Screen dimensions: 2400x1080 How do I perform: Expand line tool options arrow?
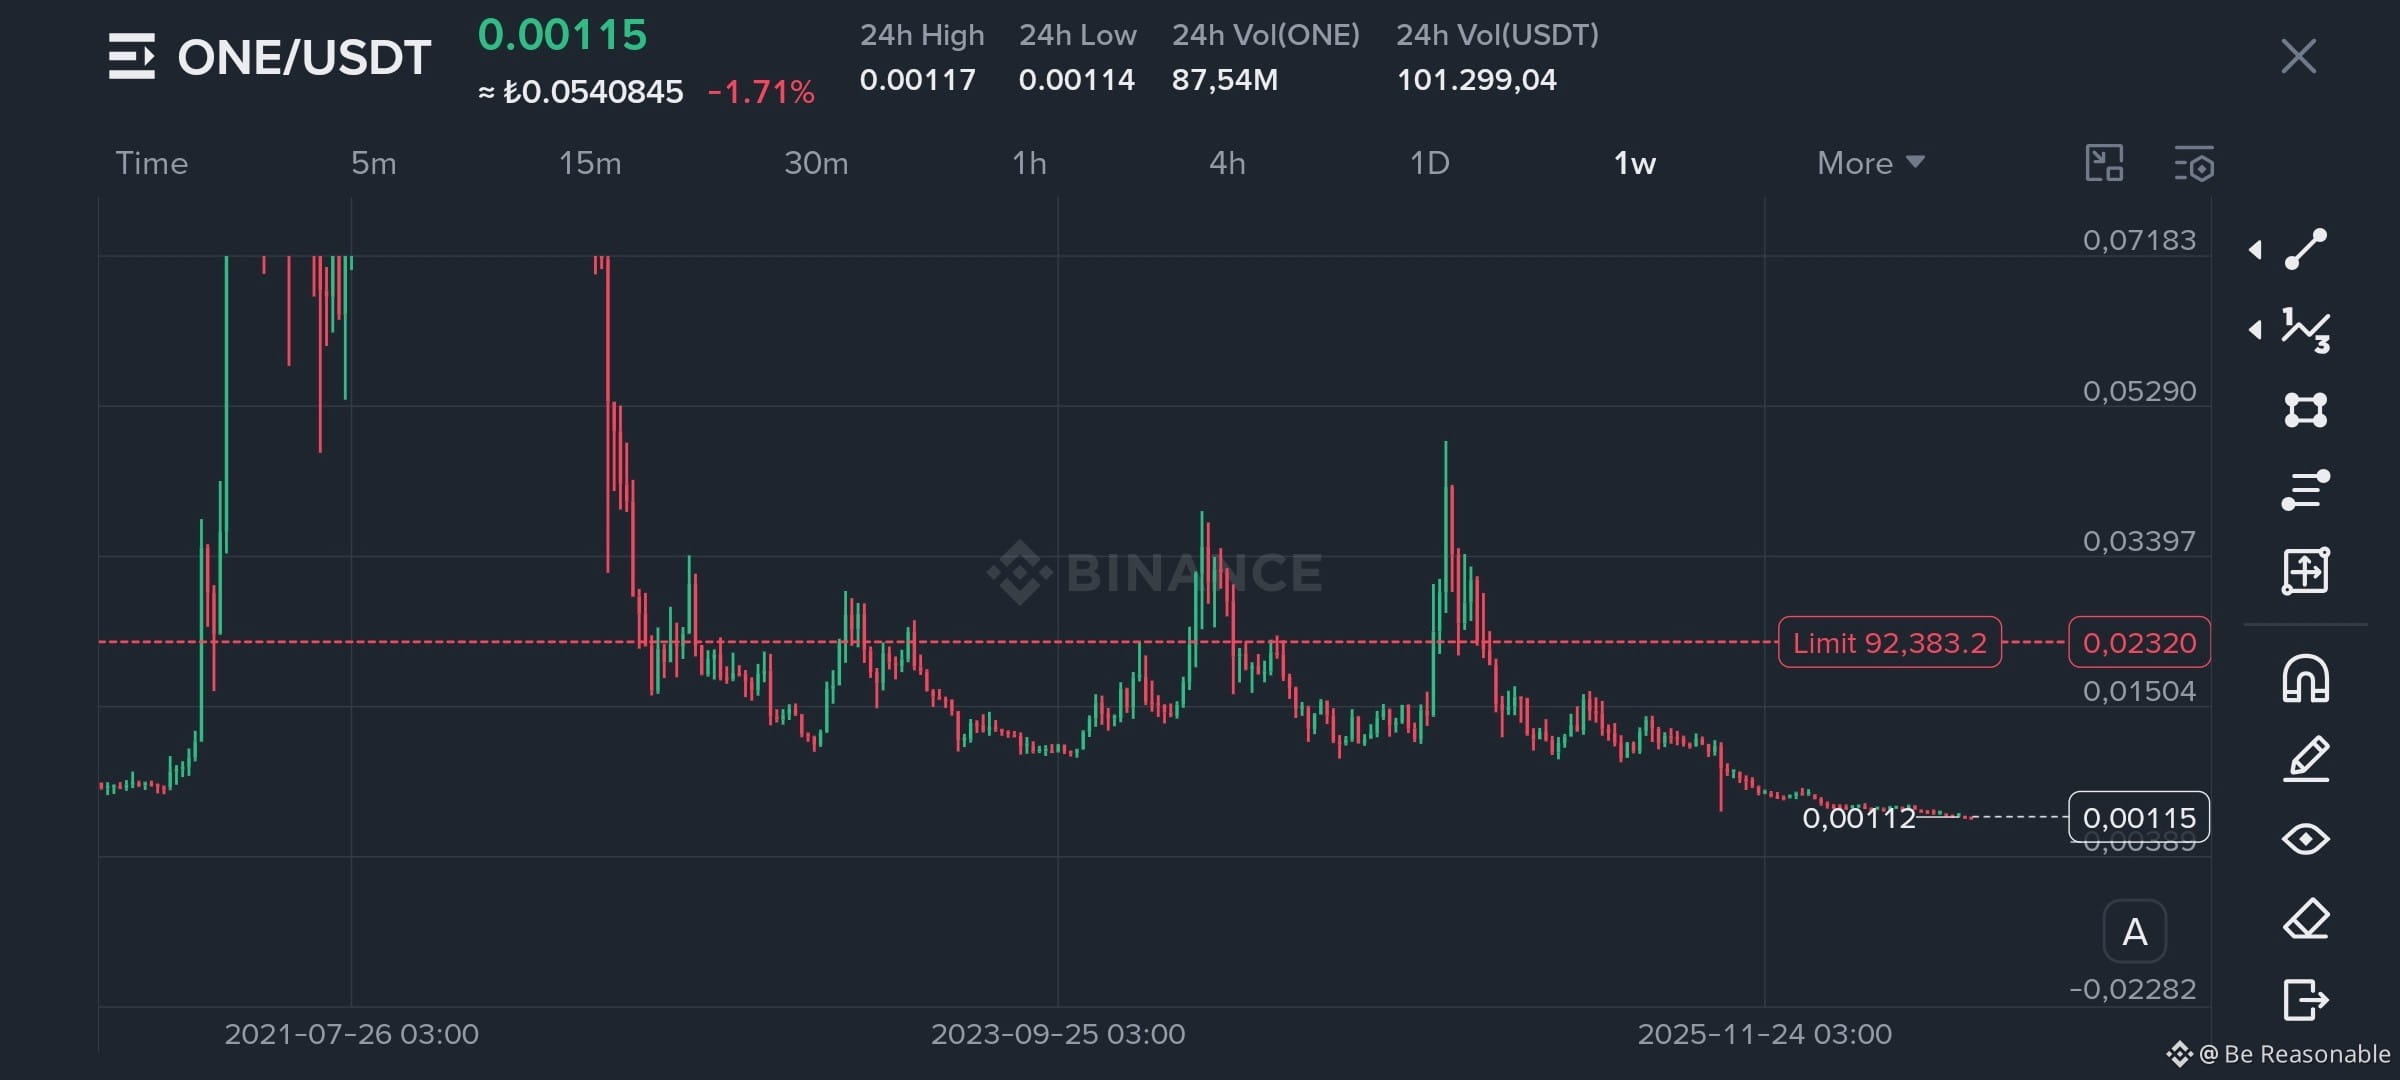click(2255, 249)
